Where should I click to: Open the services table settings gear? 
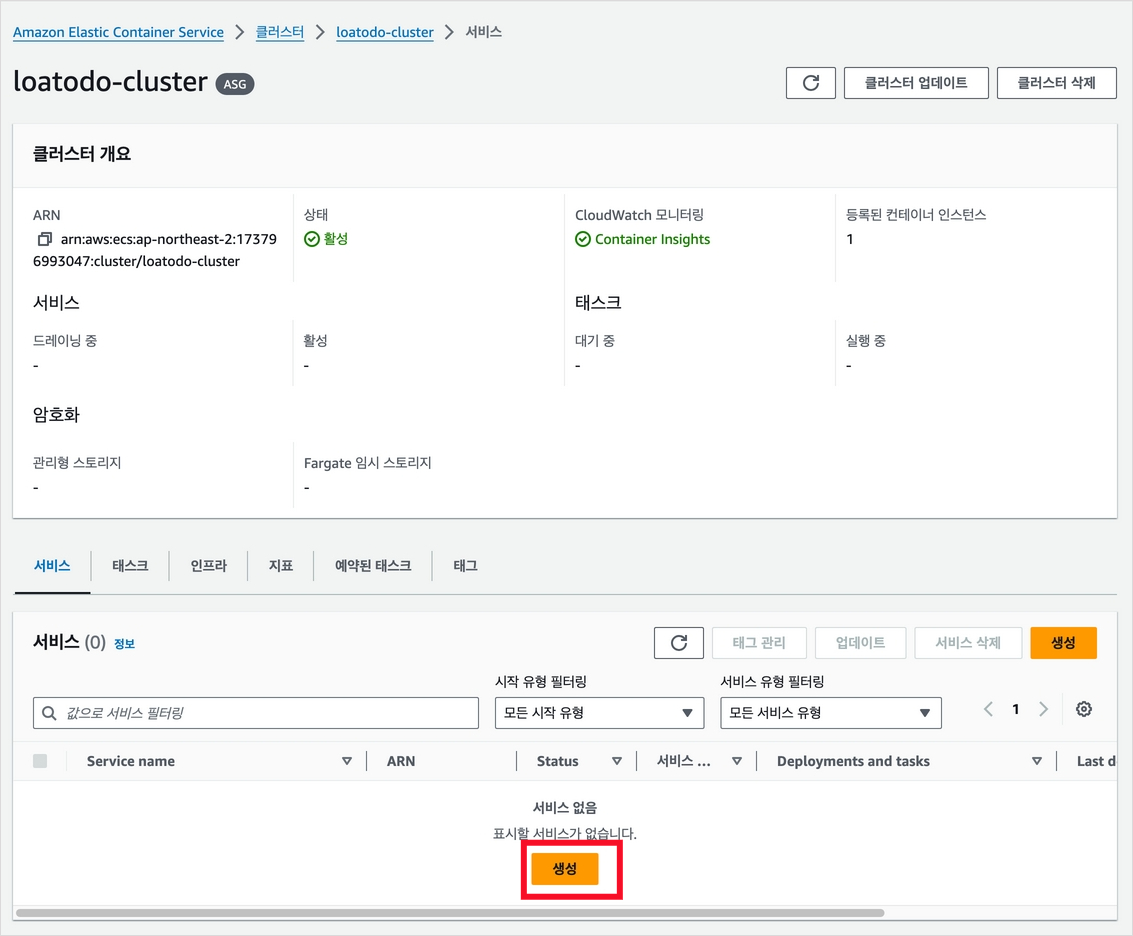[1083, 709]
